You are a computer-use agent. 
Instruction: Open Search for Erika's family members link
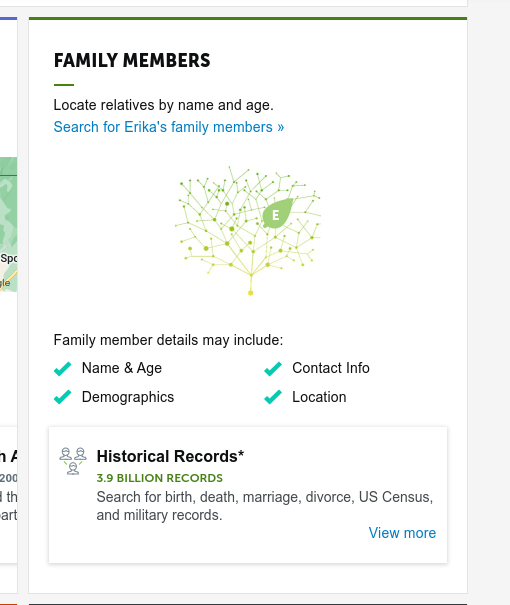[169, 127]
